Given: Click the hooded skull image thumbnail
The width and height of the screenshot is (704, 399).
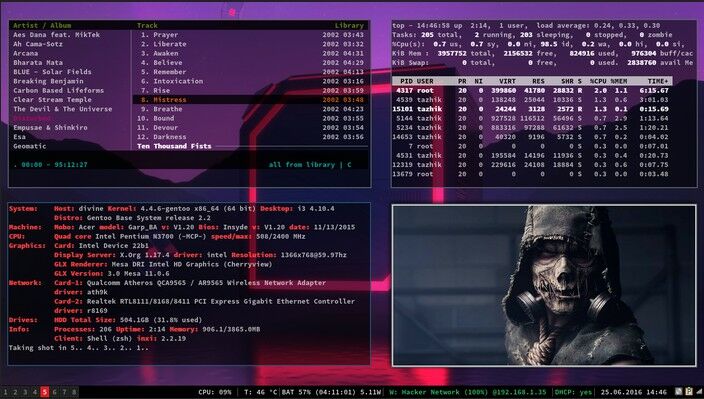Looking at the screenshot, I should click(x=544, y=285).
